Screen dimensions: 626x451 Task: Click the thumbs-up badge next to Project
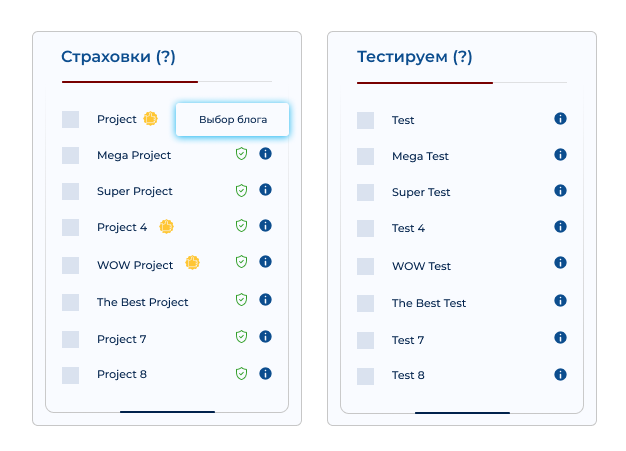[151, 119]
